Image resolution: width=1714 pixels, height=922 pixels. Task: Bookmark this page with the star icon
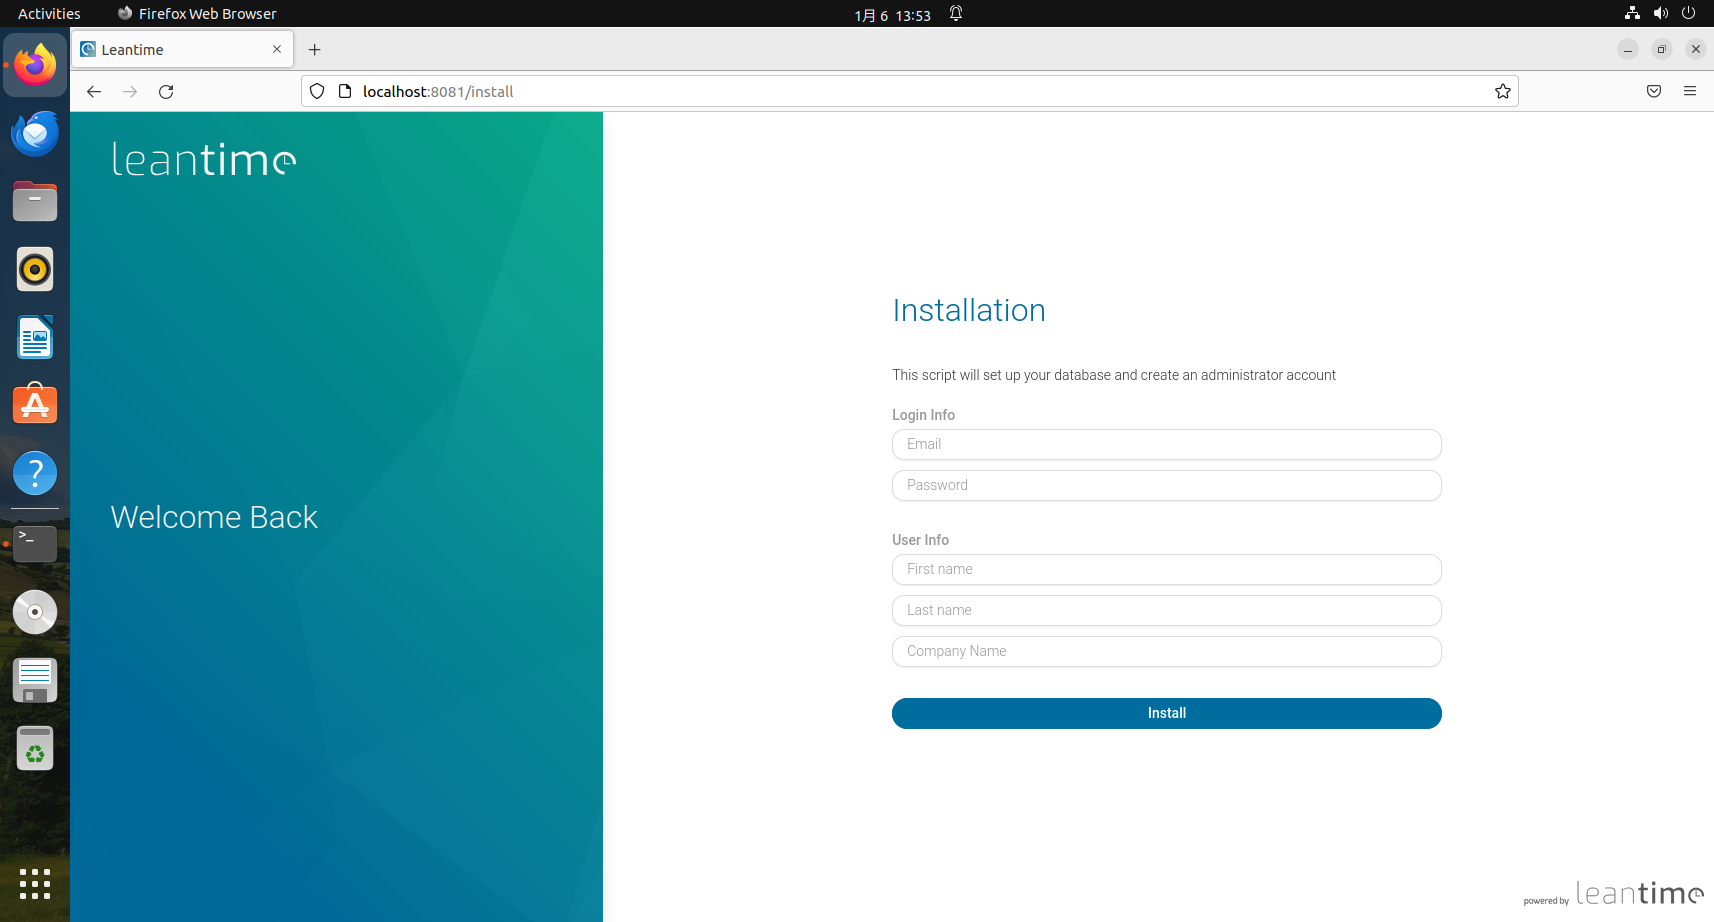[x=1502, y=91]
